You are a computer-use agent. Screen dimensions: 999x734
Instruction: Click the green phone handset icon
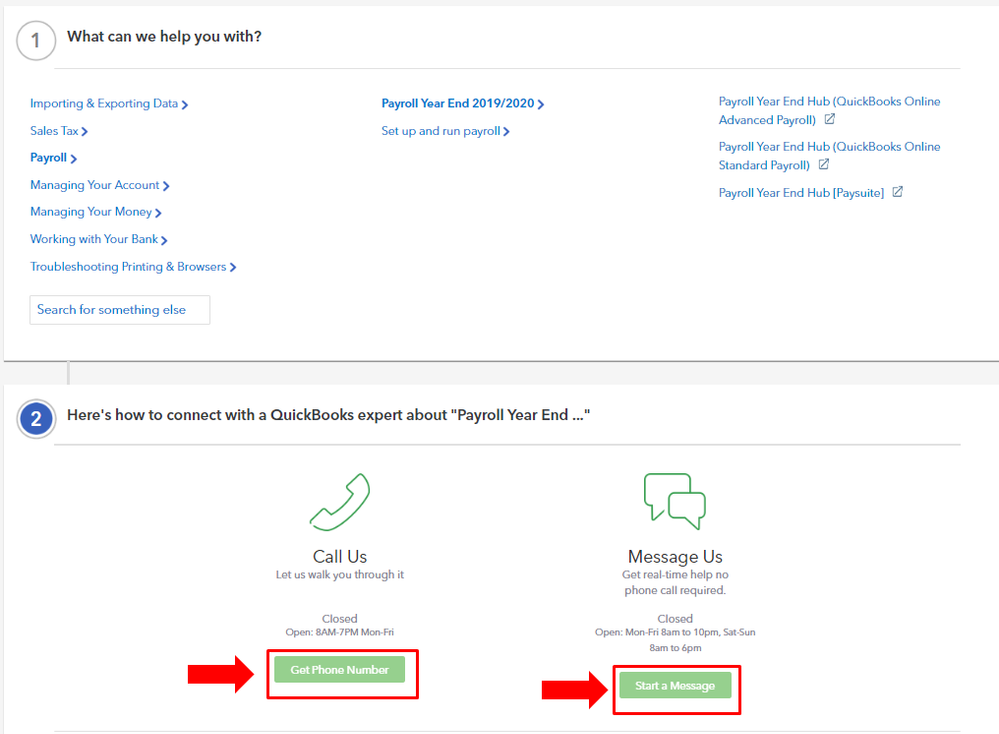pos(340,502)
